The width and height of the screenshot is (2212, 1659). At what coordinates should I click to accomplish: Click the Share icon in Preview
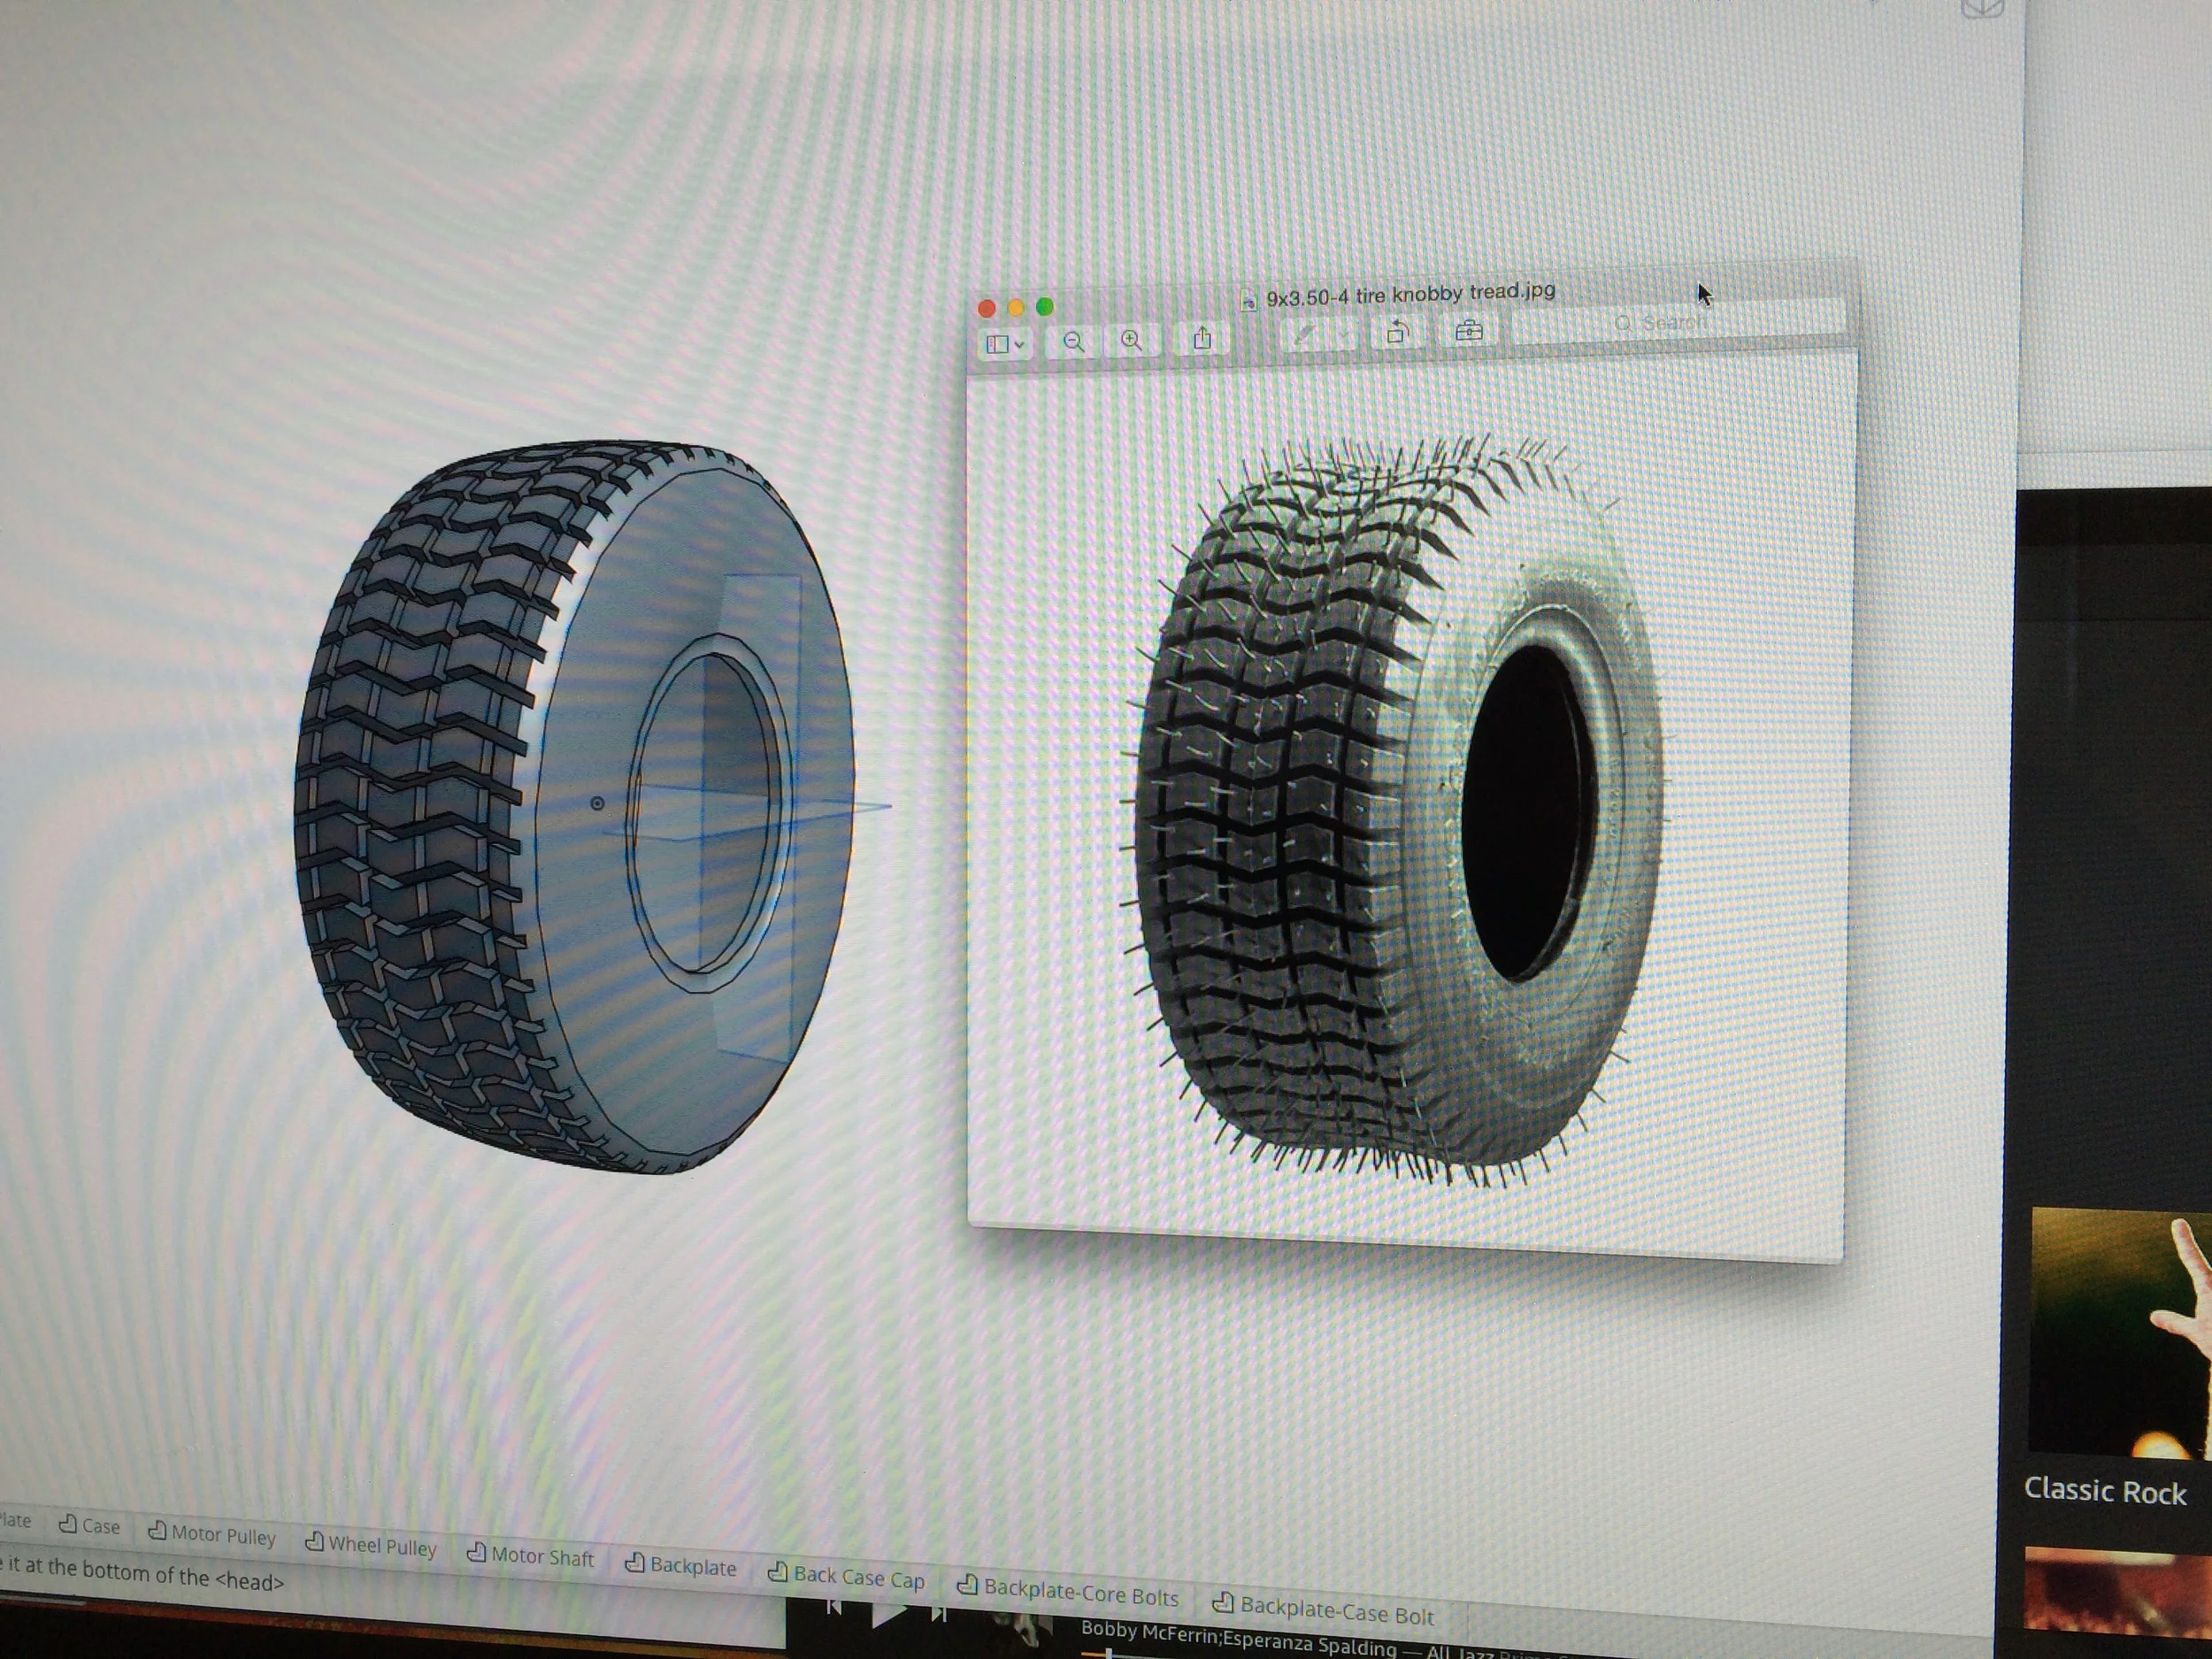pyautogui.click(x=1202, y=339)
